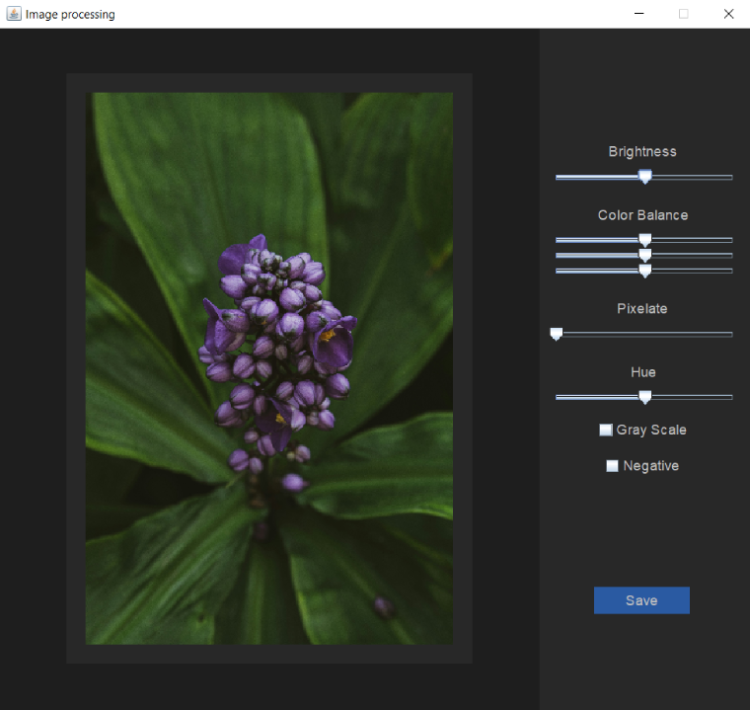Enable the Gray Scale checkbox
750x710 pixels.
[x=606, y=430]
